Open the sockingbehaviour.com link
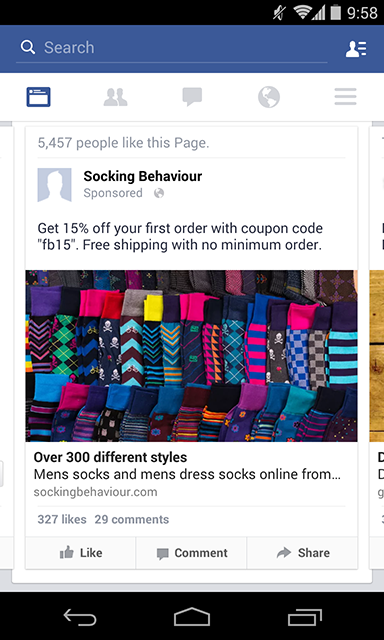This screenshot has width=384, height=640. pos(95,492)
